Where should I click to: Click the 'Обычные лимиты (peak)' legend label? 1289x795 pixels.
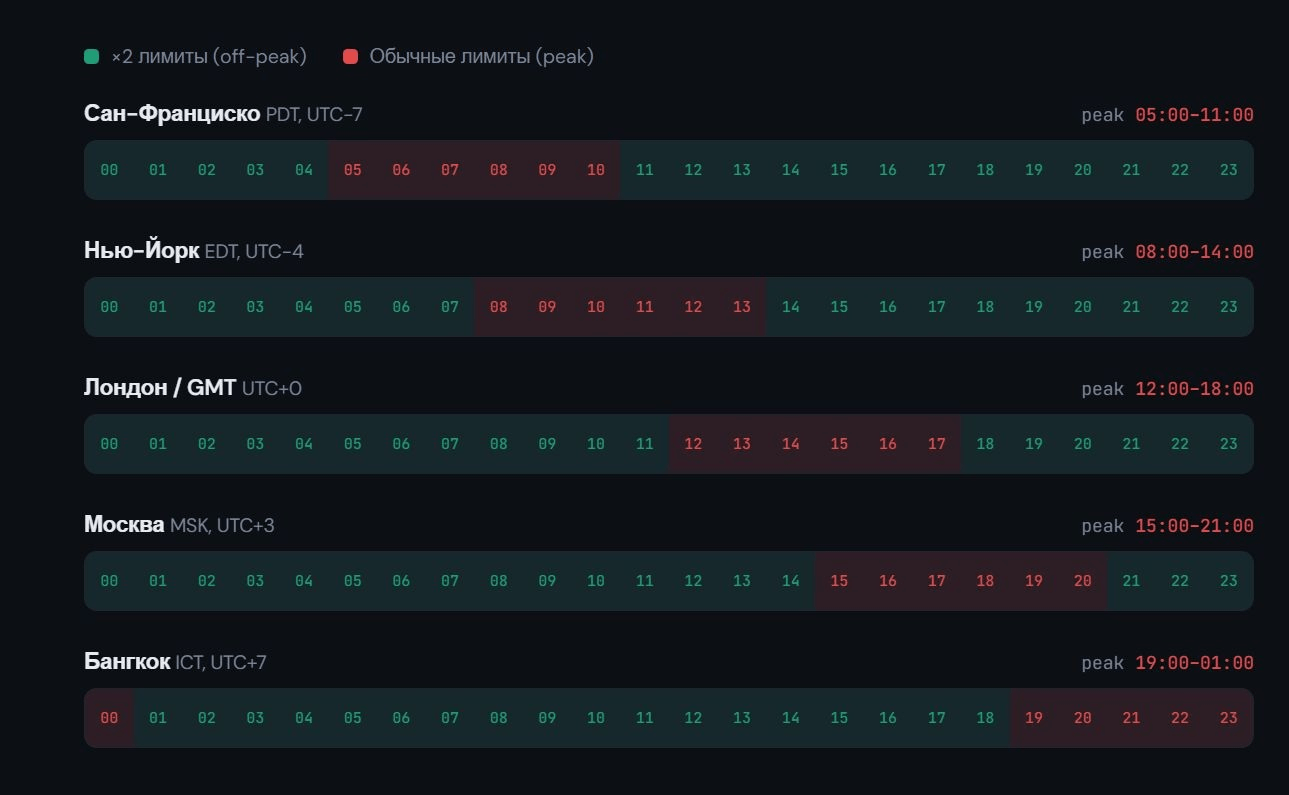click(x=481, y=57)
